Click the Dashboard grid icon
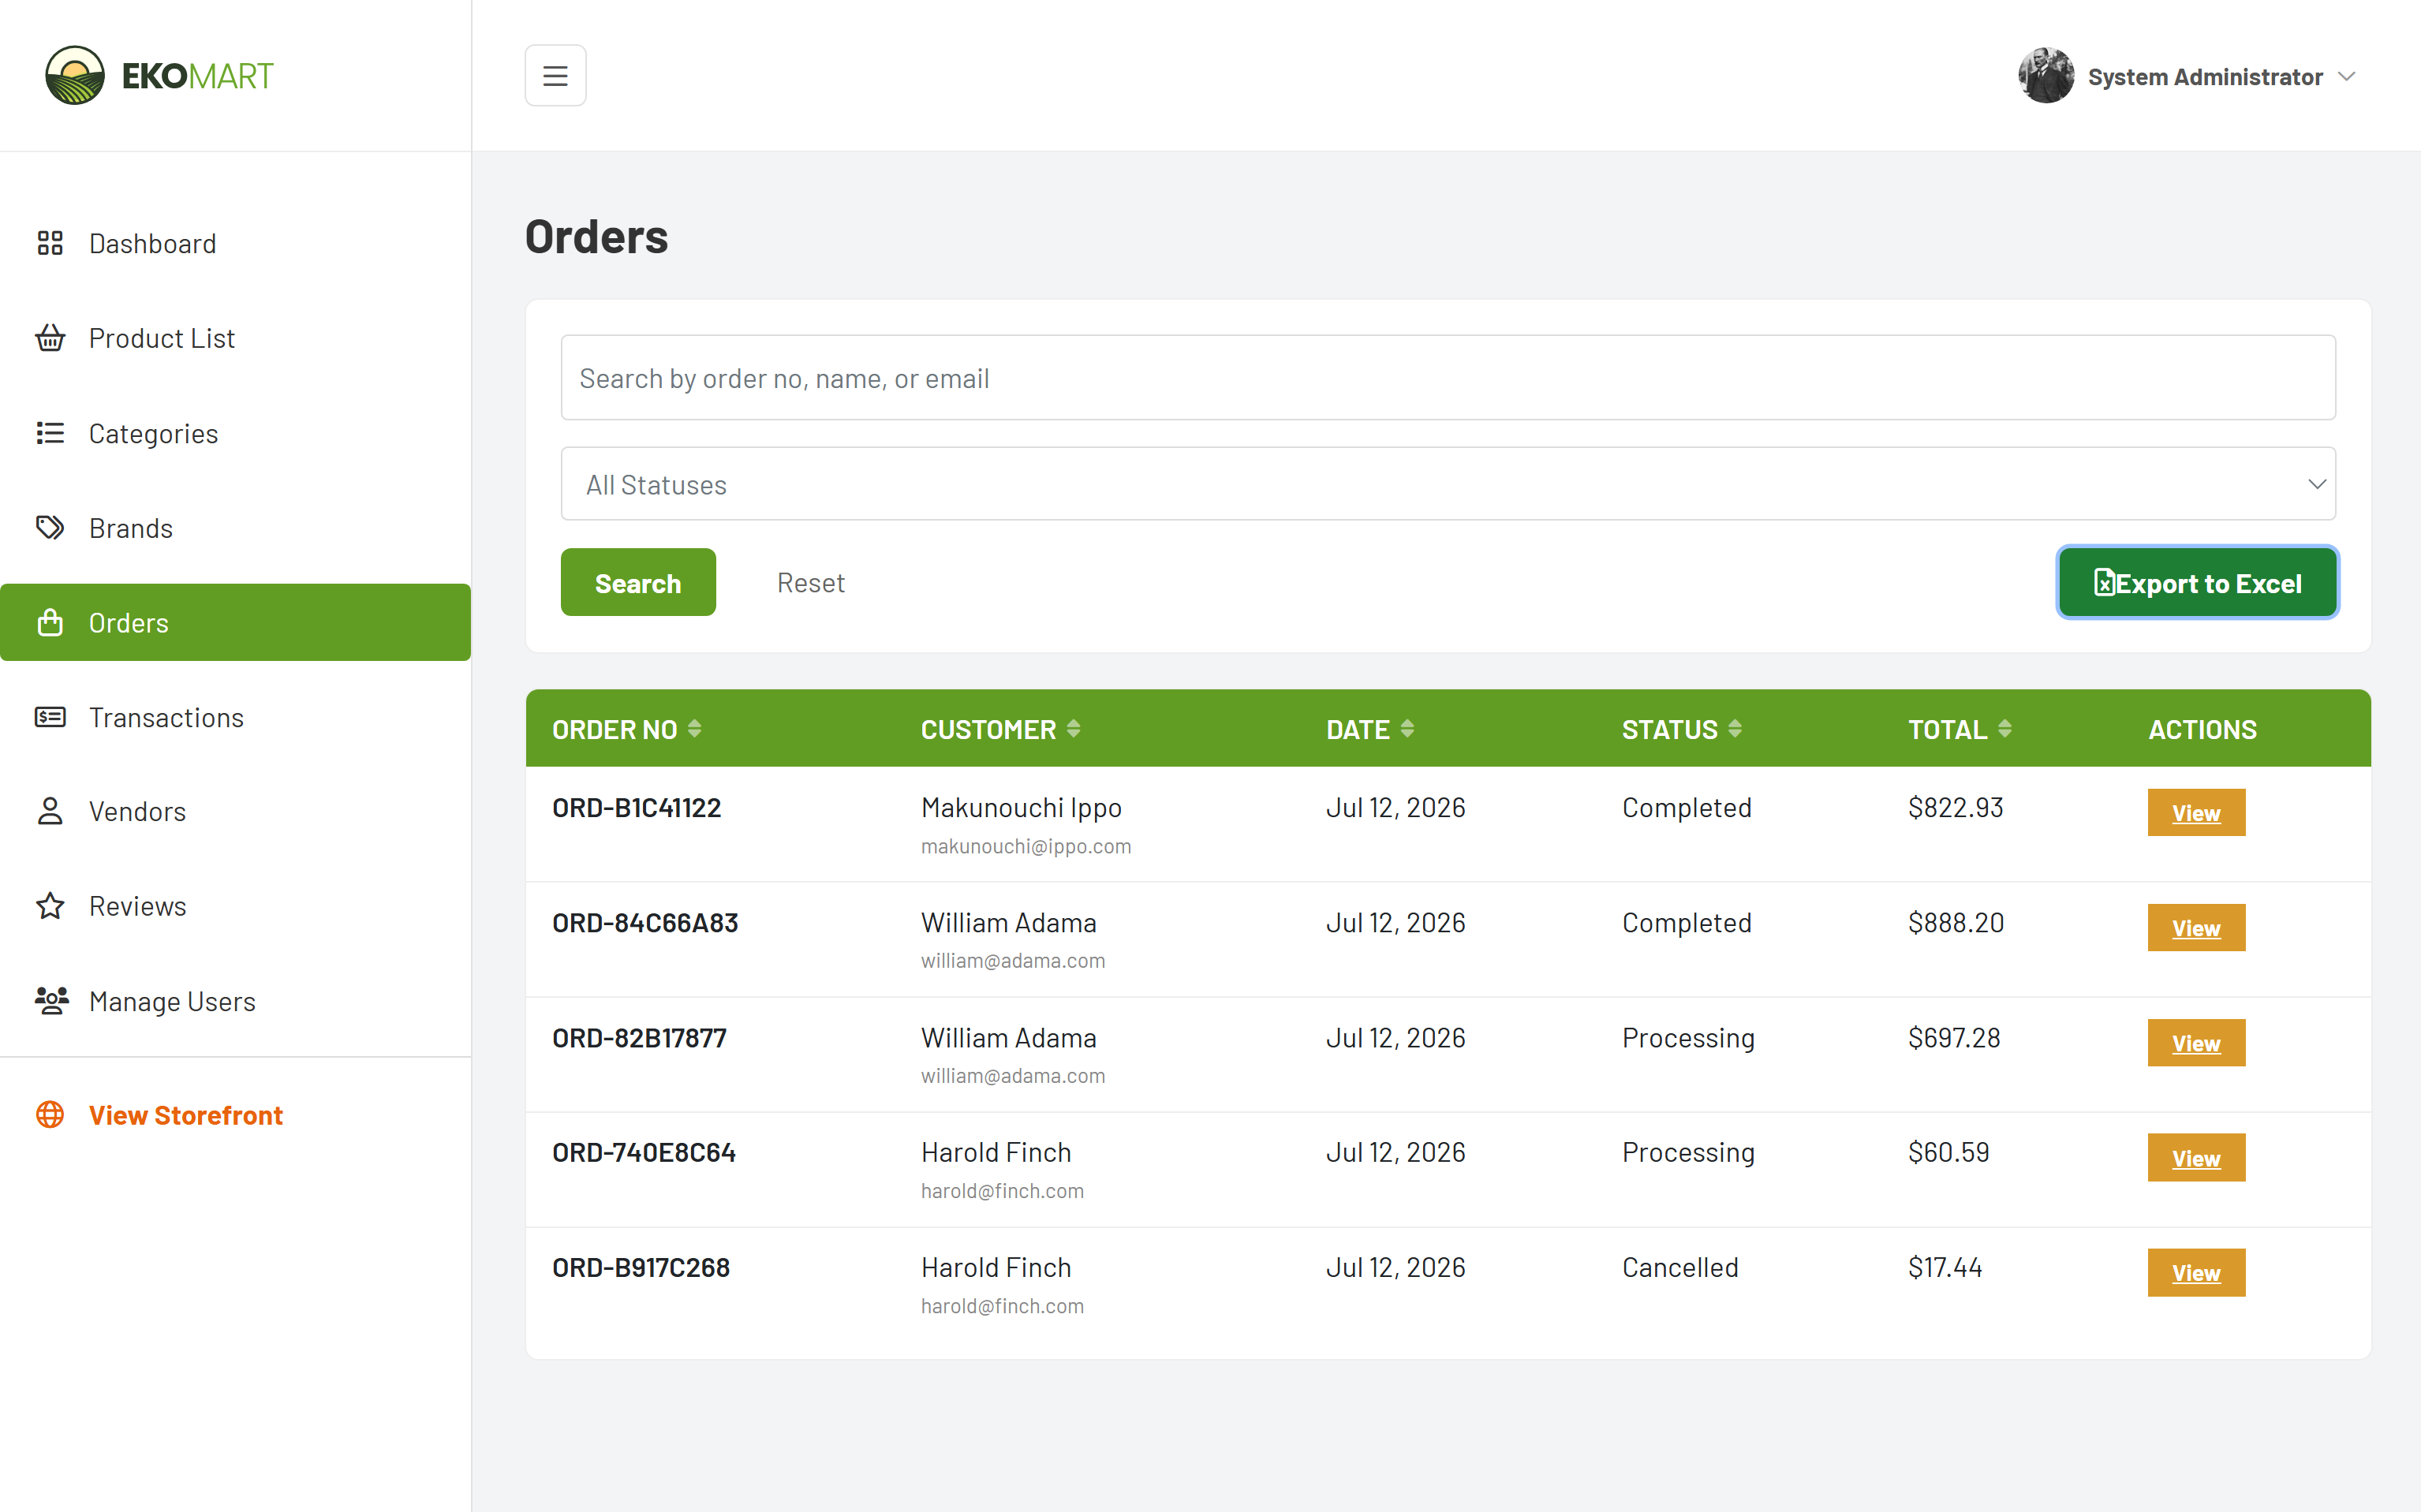2421x1512 pixels. pyautogui.click(x=50, y=243)
